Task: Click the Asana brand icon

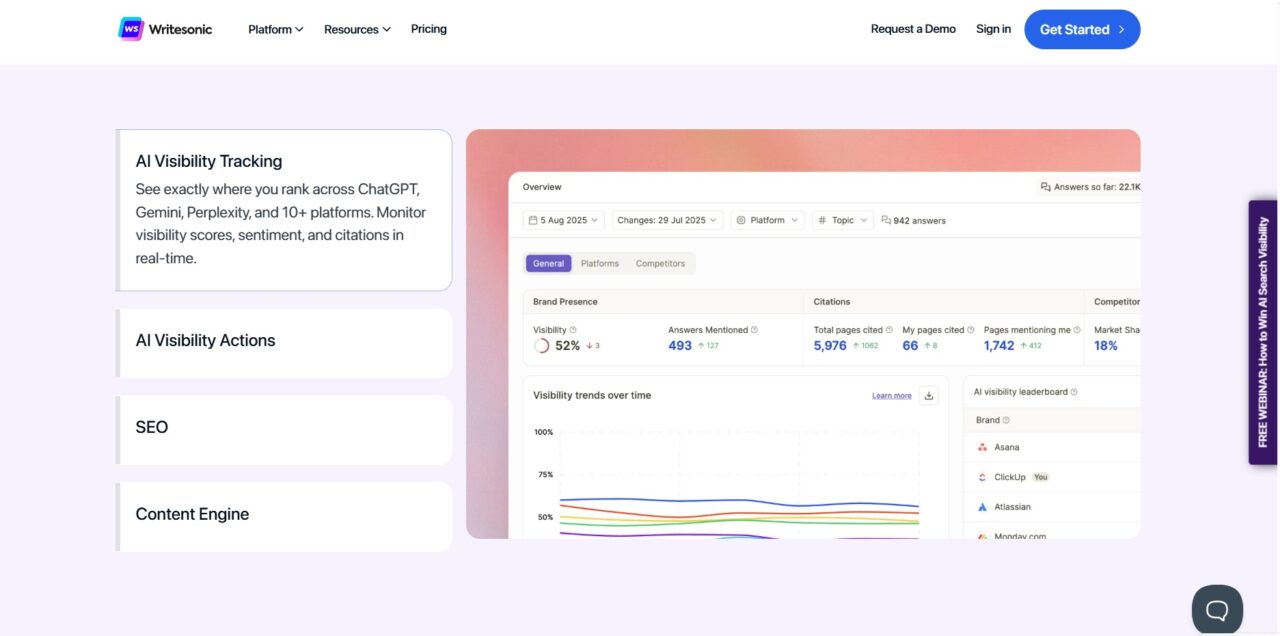Action: (983, 447)
